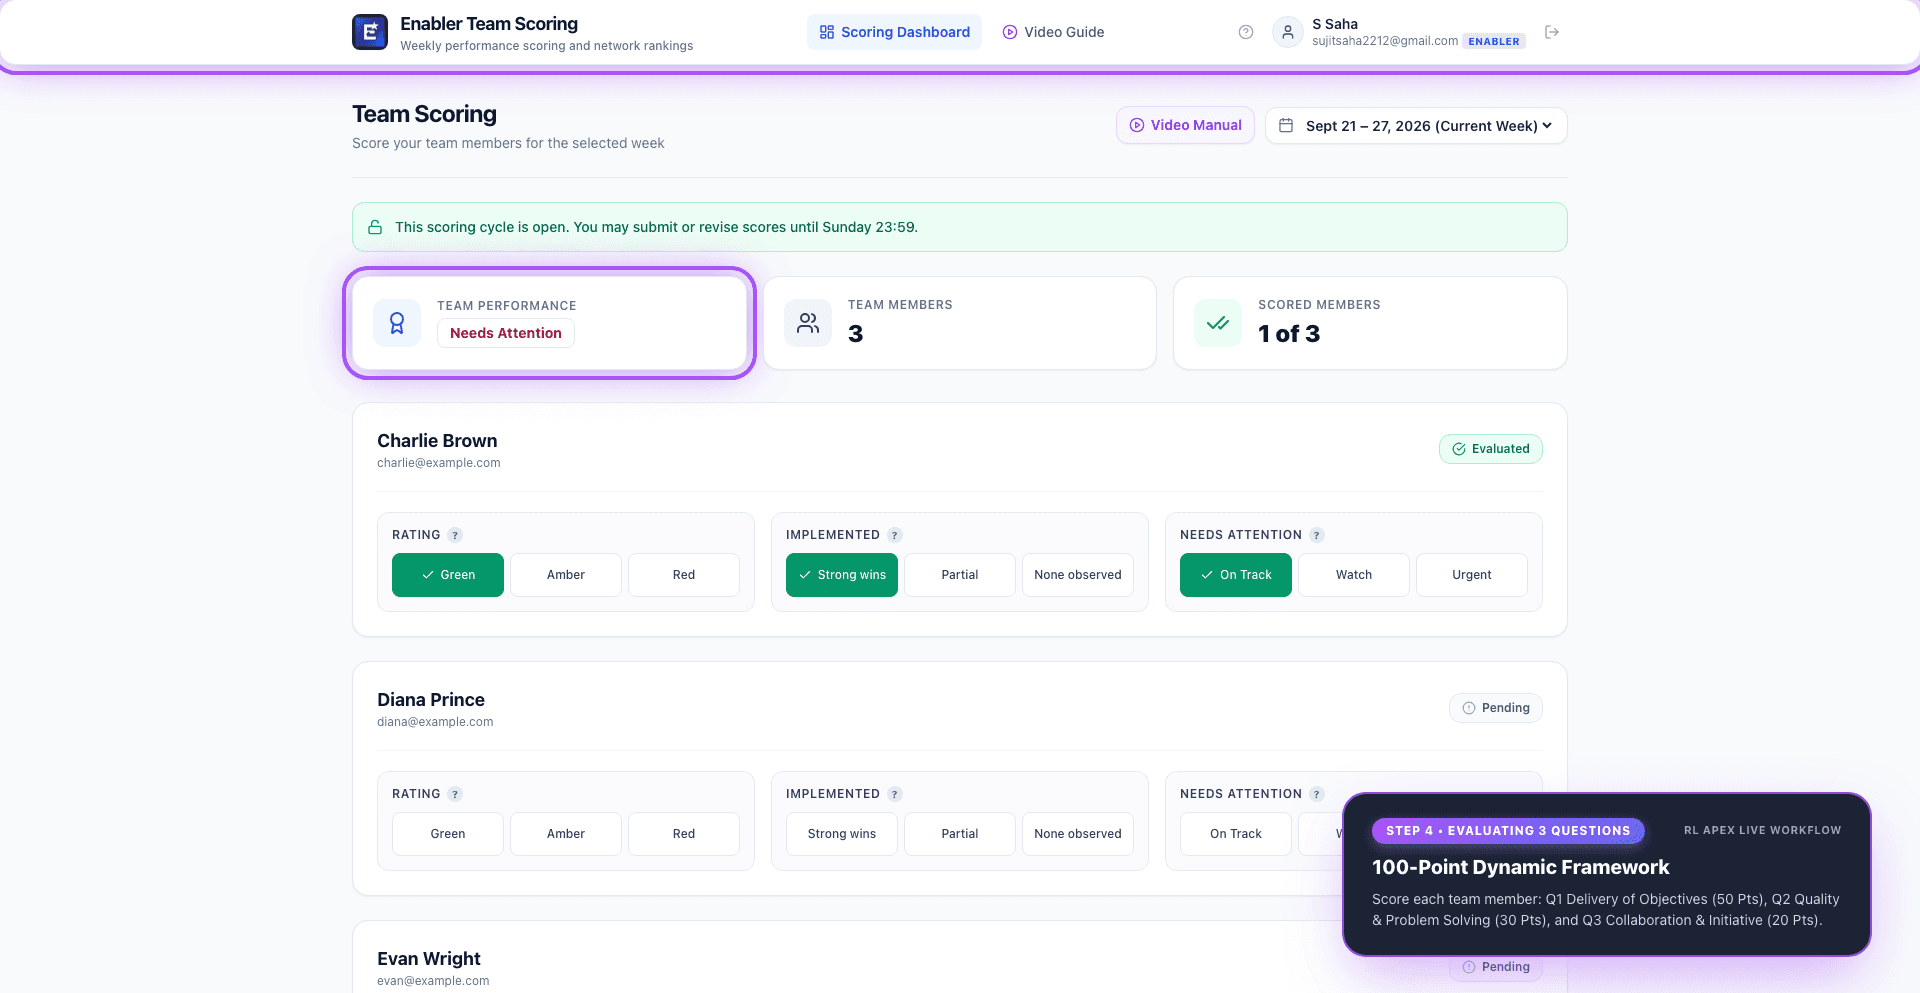This screenshot has width=1920, height=993.
Task: Open the Video Guide tab
Action: click(x=1053, y=32)
